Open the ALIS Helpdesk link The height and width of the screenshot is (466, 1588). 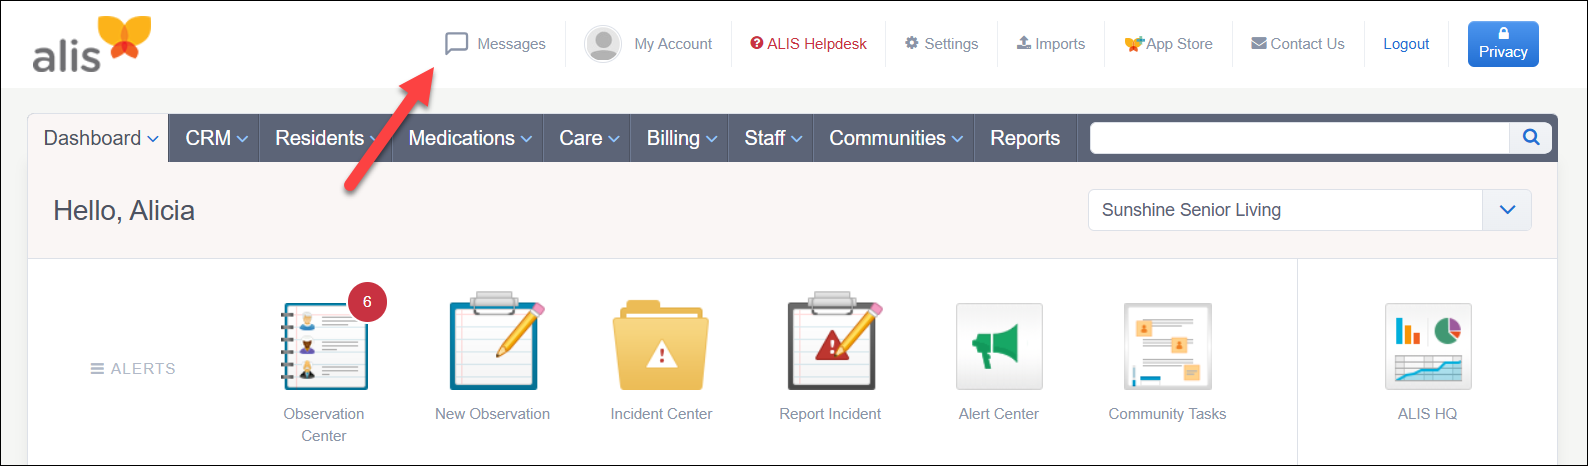(808, 44)
